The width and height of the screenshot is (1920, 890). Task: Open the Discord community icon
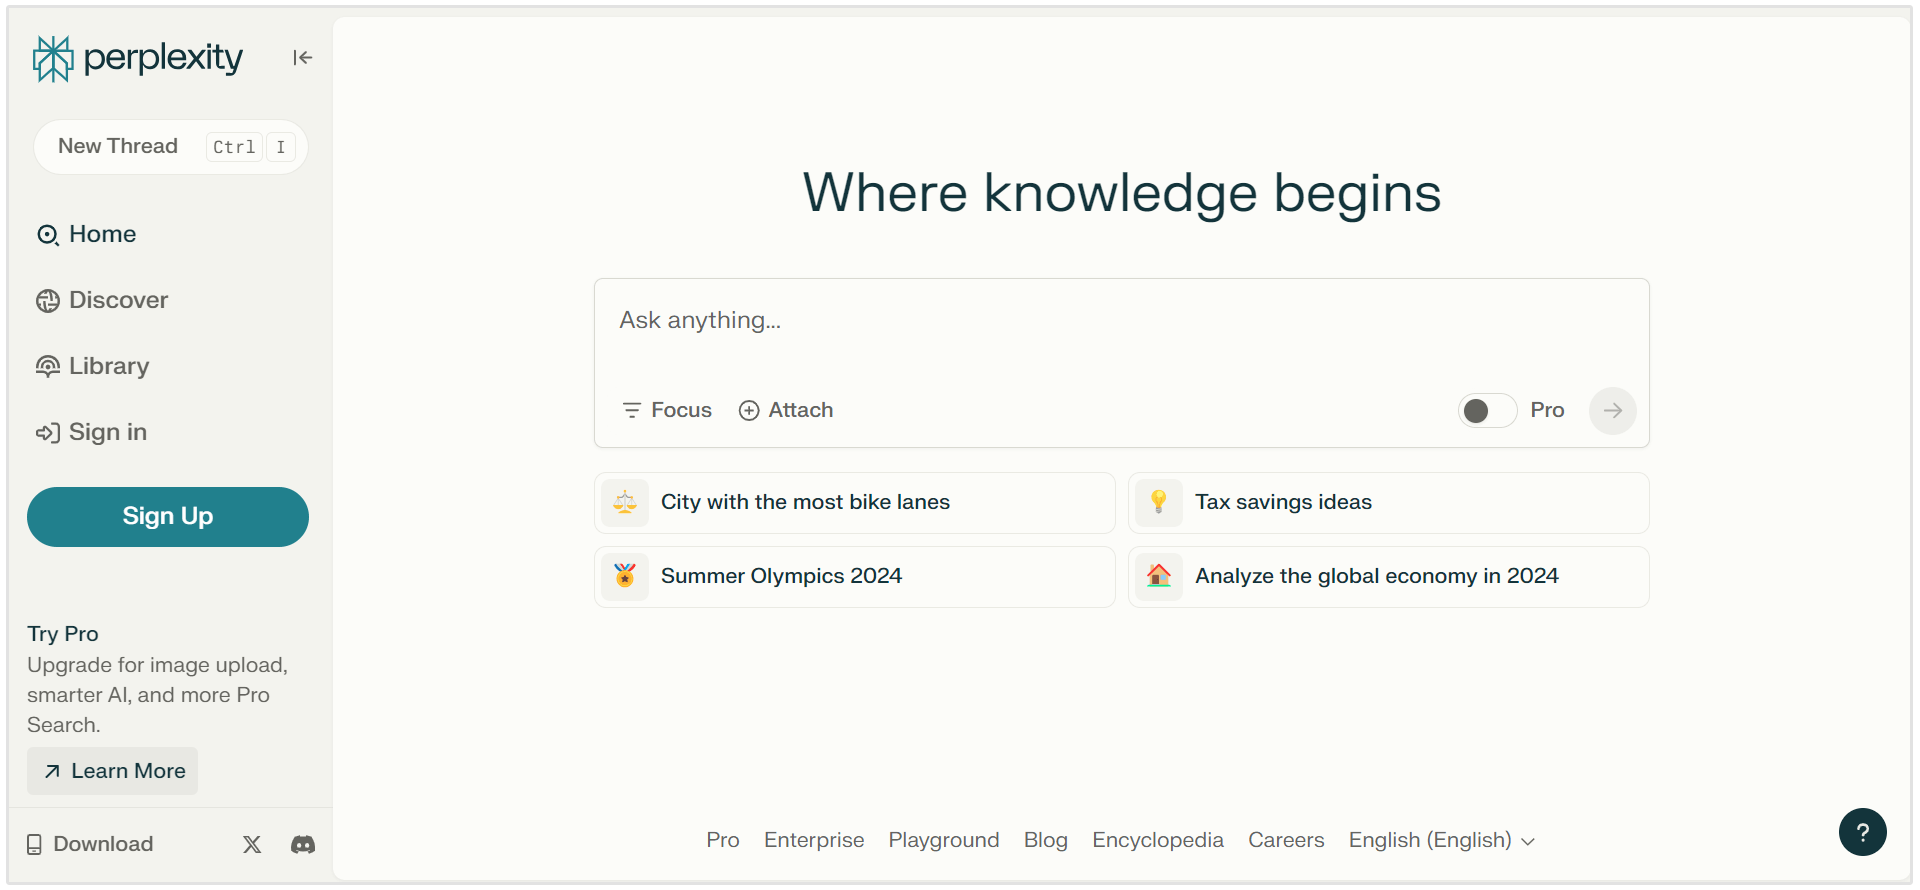tap(303, 845)
